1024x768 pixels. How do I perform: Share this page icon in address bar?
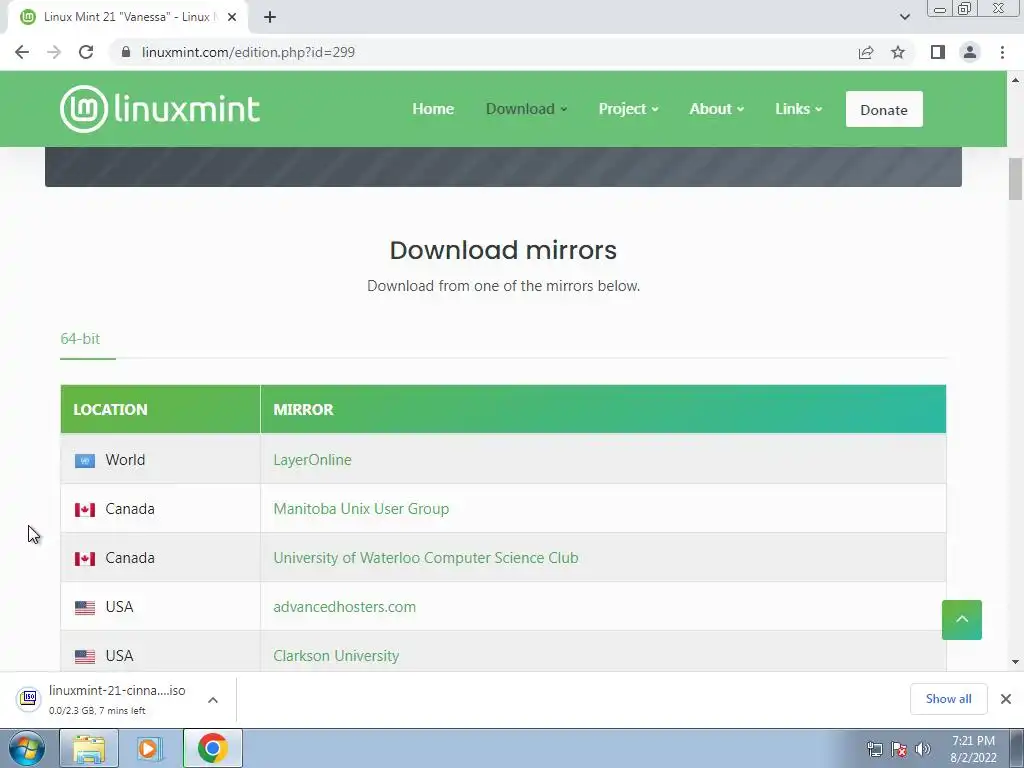pyautogui.click(x=866, y=52)
